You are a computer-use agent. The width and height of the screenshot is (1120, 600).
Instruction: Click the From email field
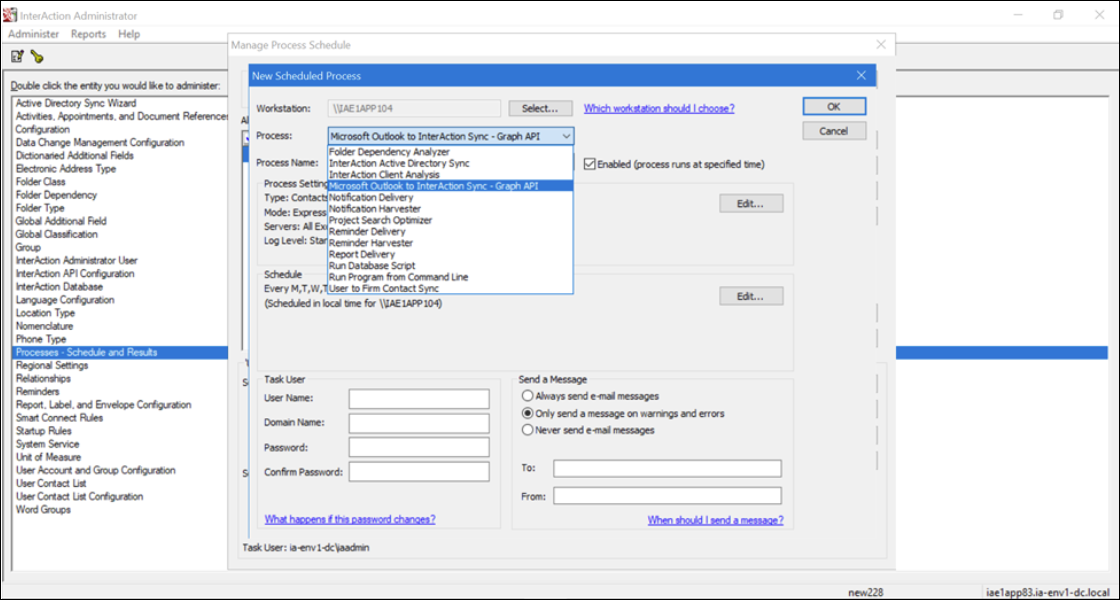tap(667, 496)
